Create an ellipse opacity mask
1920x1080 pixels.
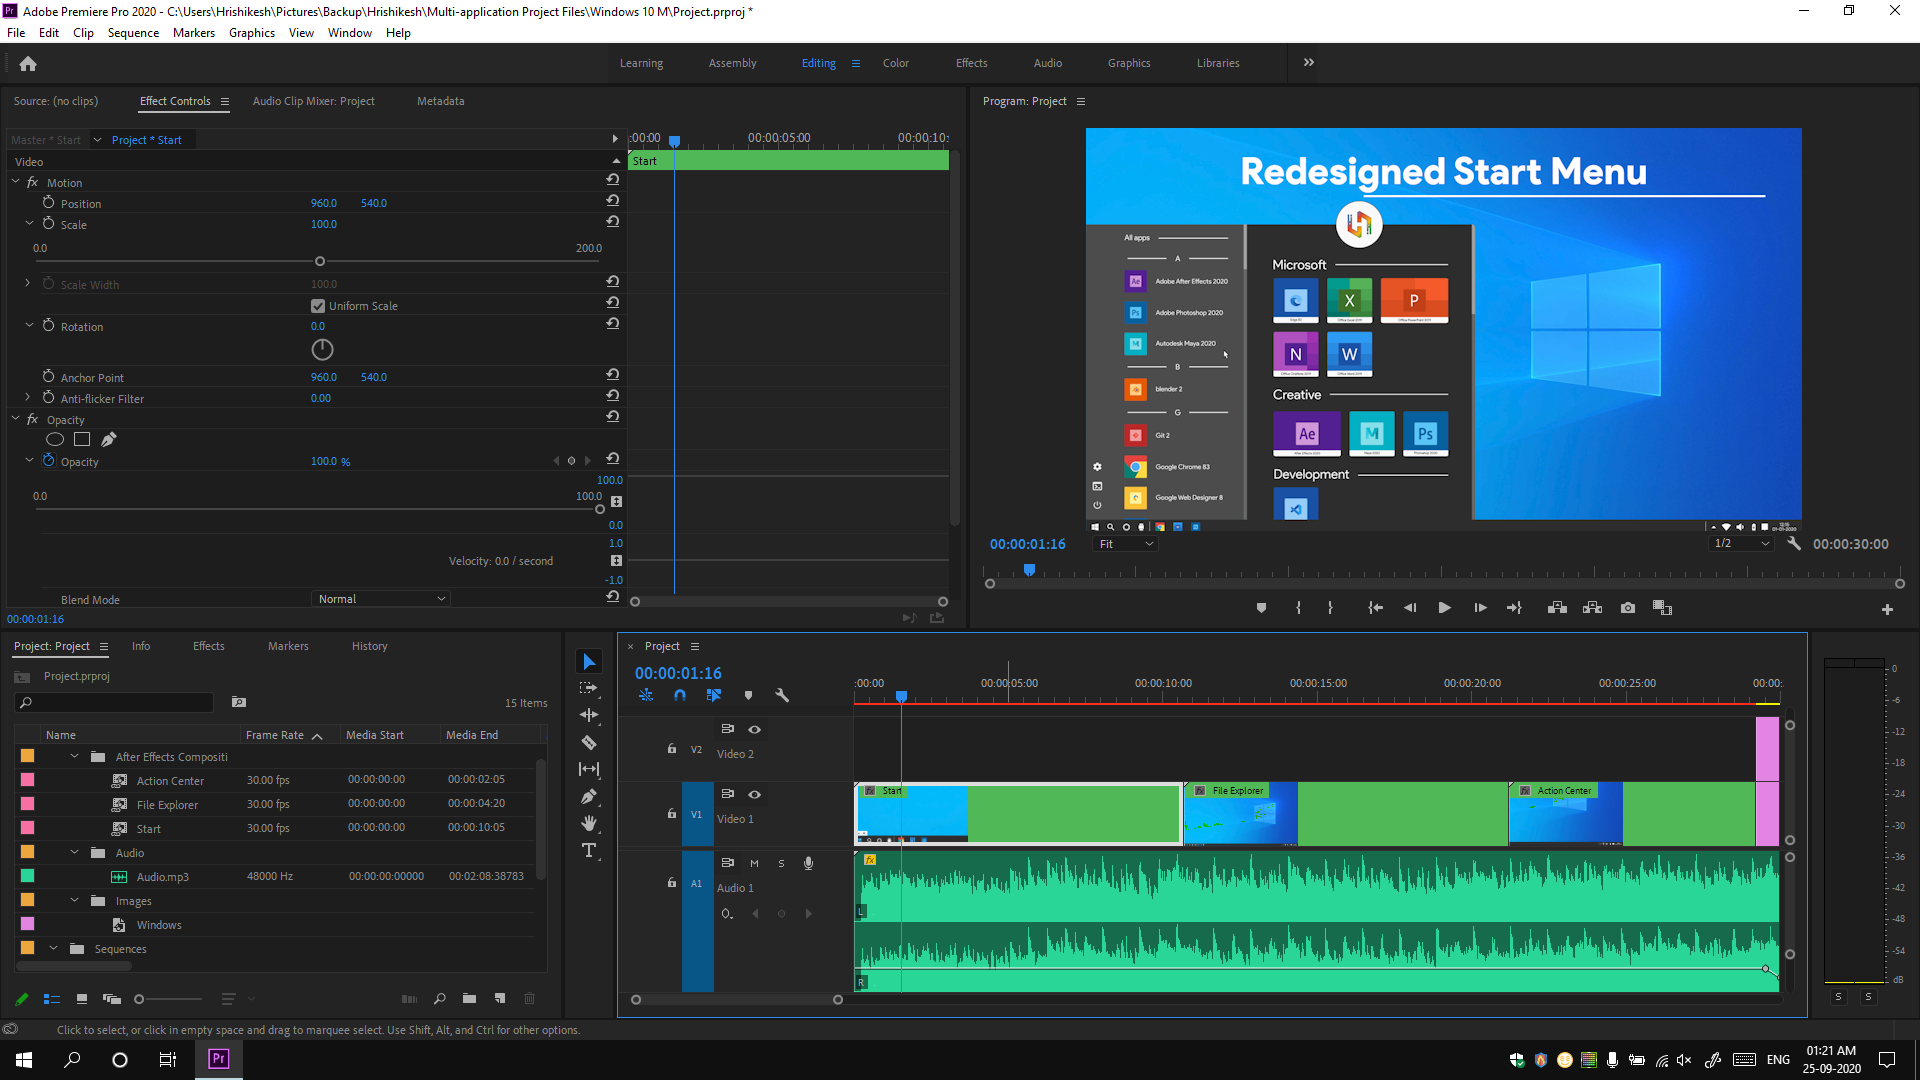click(55, 439)
